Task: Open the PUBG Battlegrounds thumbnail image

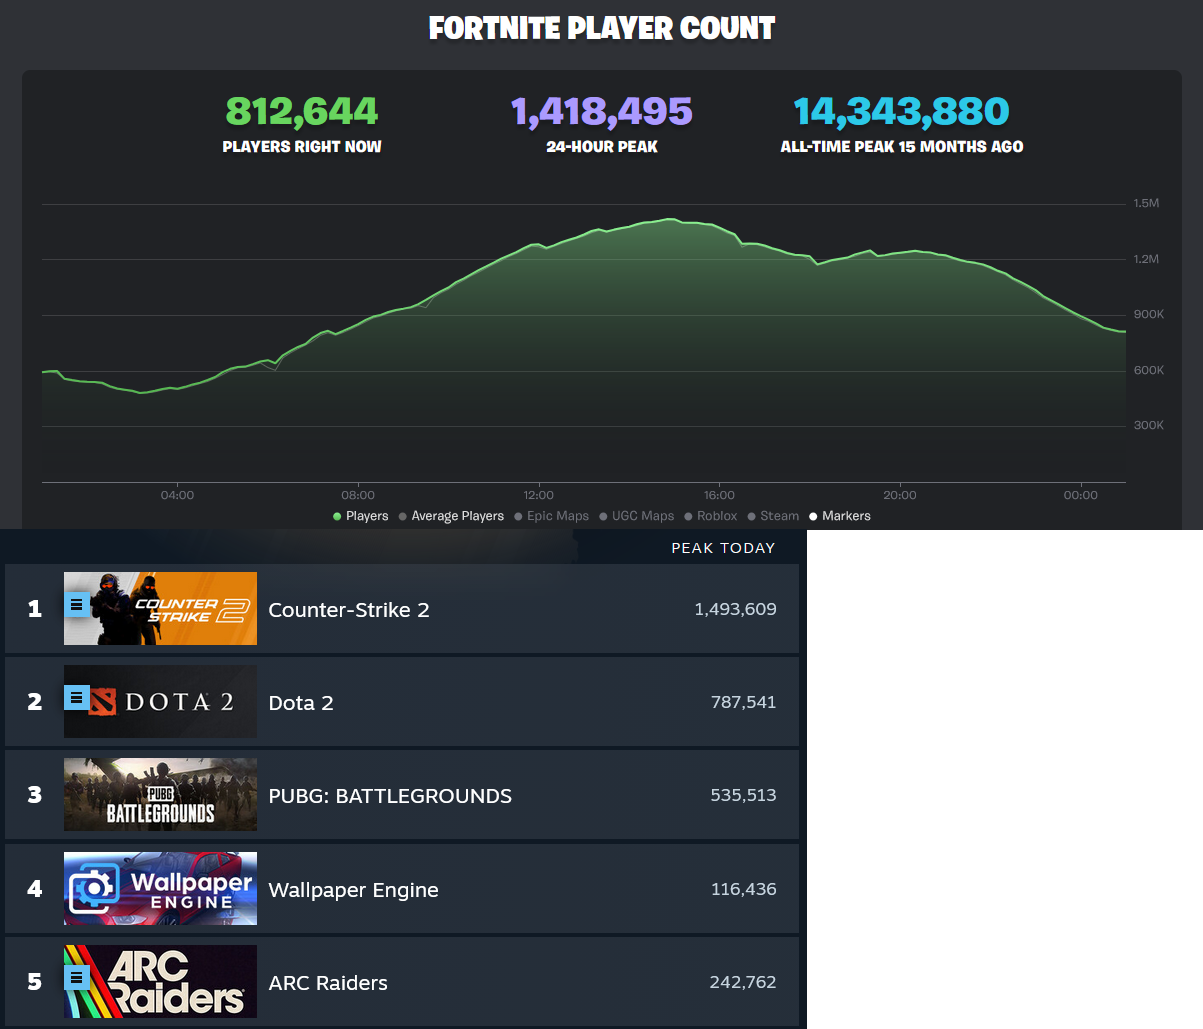Action: (x=160, y=795)
